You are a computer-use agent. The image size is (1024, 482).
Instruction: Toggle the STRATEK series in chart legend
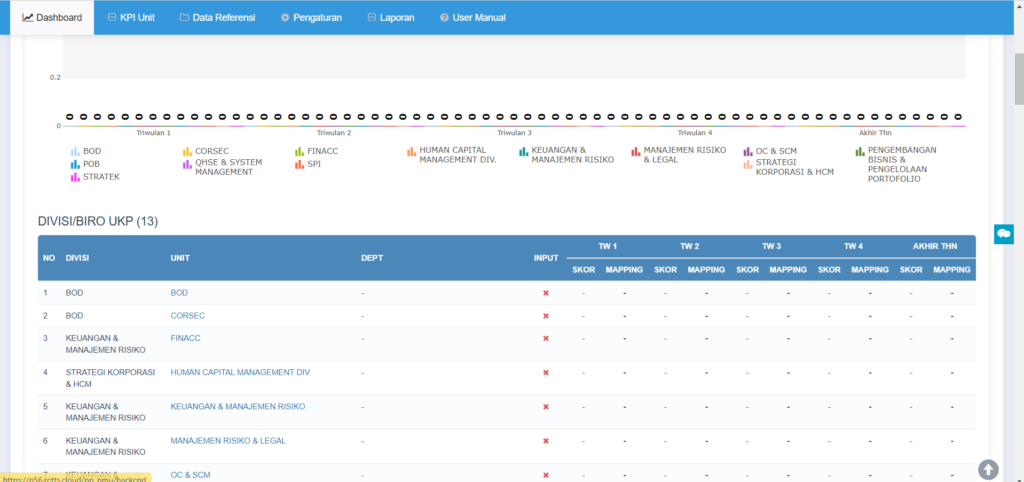100,177
